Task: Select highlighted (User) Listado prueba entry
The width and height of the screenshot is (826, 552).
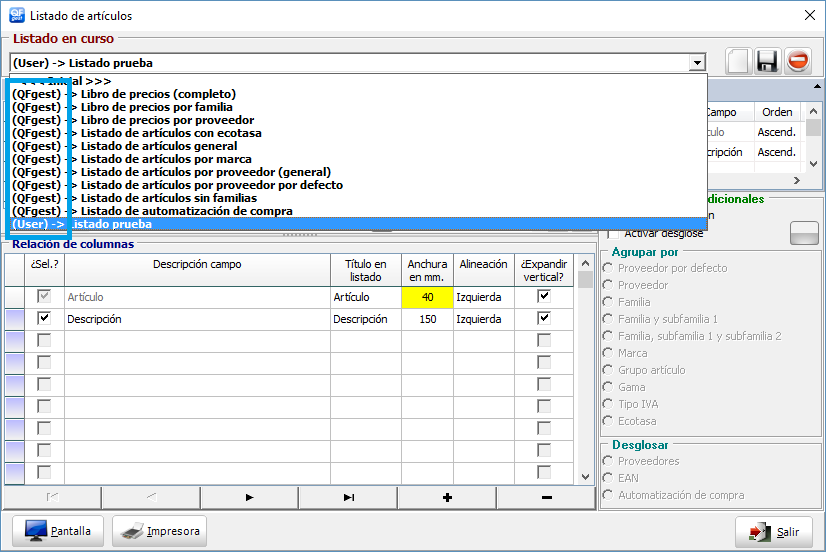Action: [358, 224]
